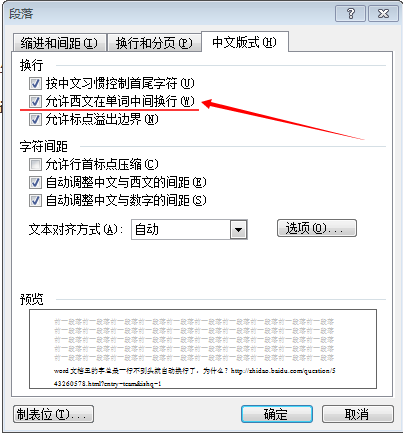Image resolution: width=403 pixels, height=433 pixels.
Task: Toggle 自动调整中文与数字的间距 checkbox
Action: (x=35, y=200)
